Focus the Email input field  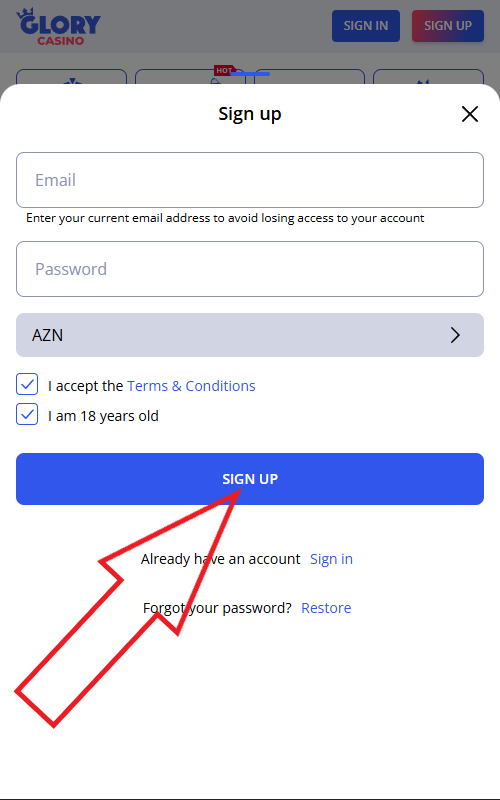pyautogui.click(x=250, y=180)
